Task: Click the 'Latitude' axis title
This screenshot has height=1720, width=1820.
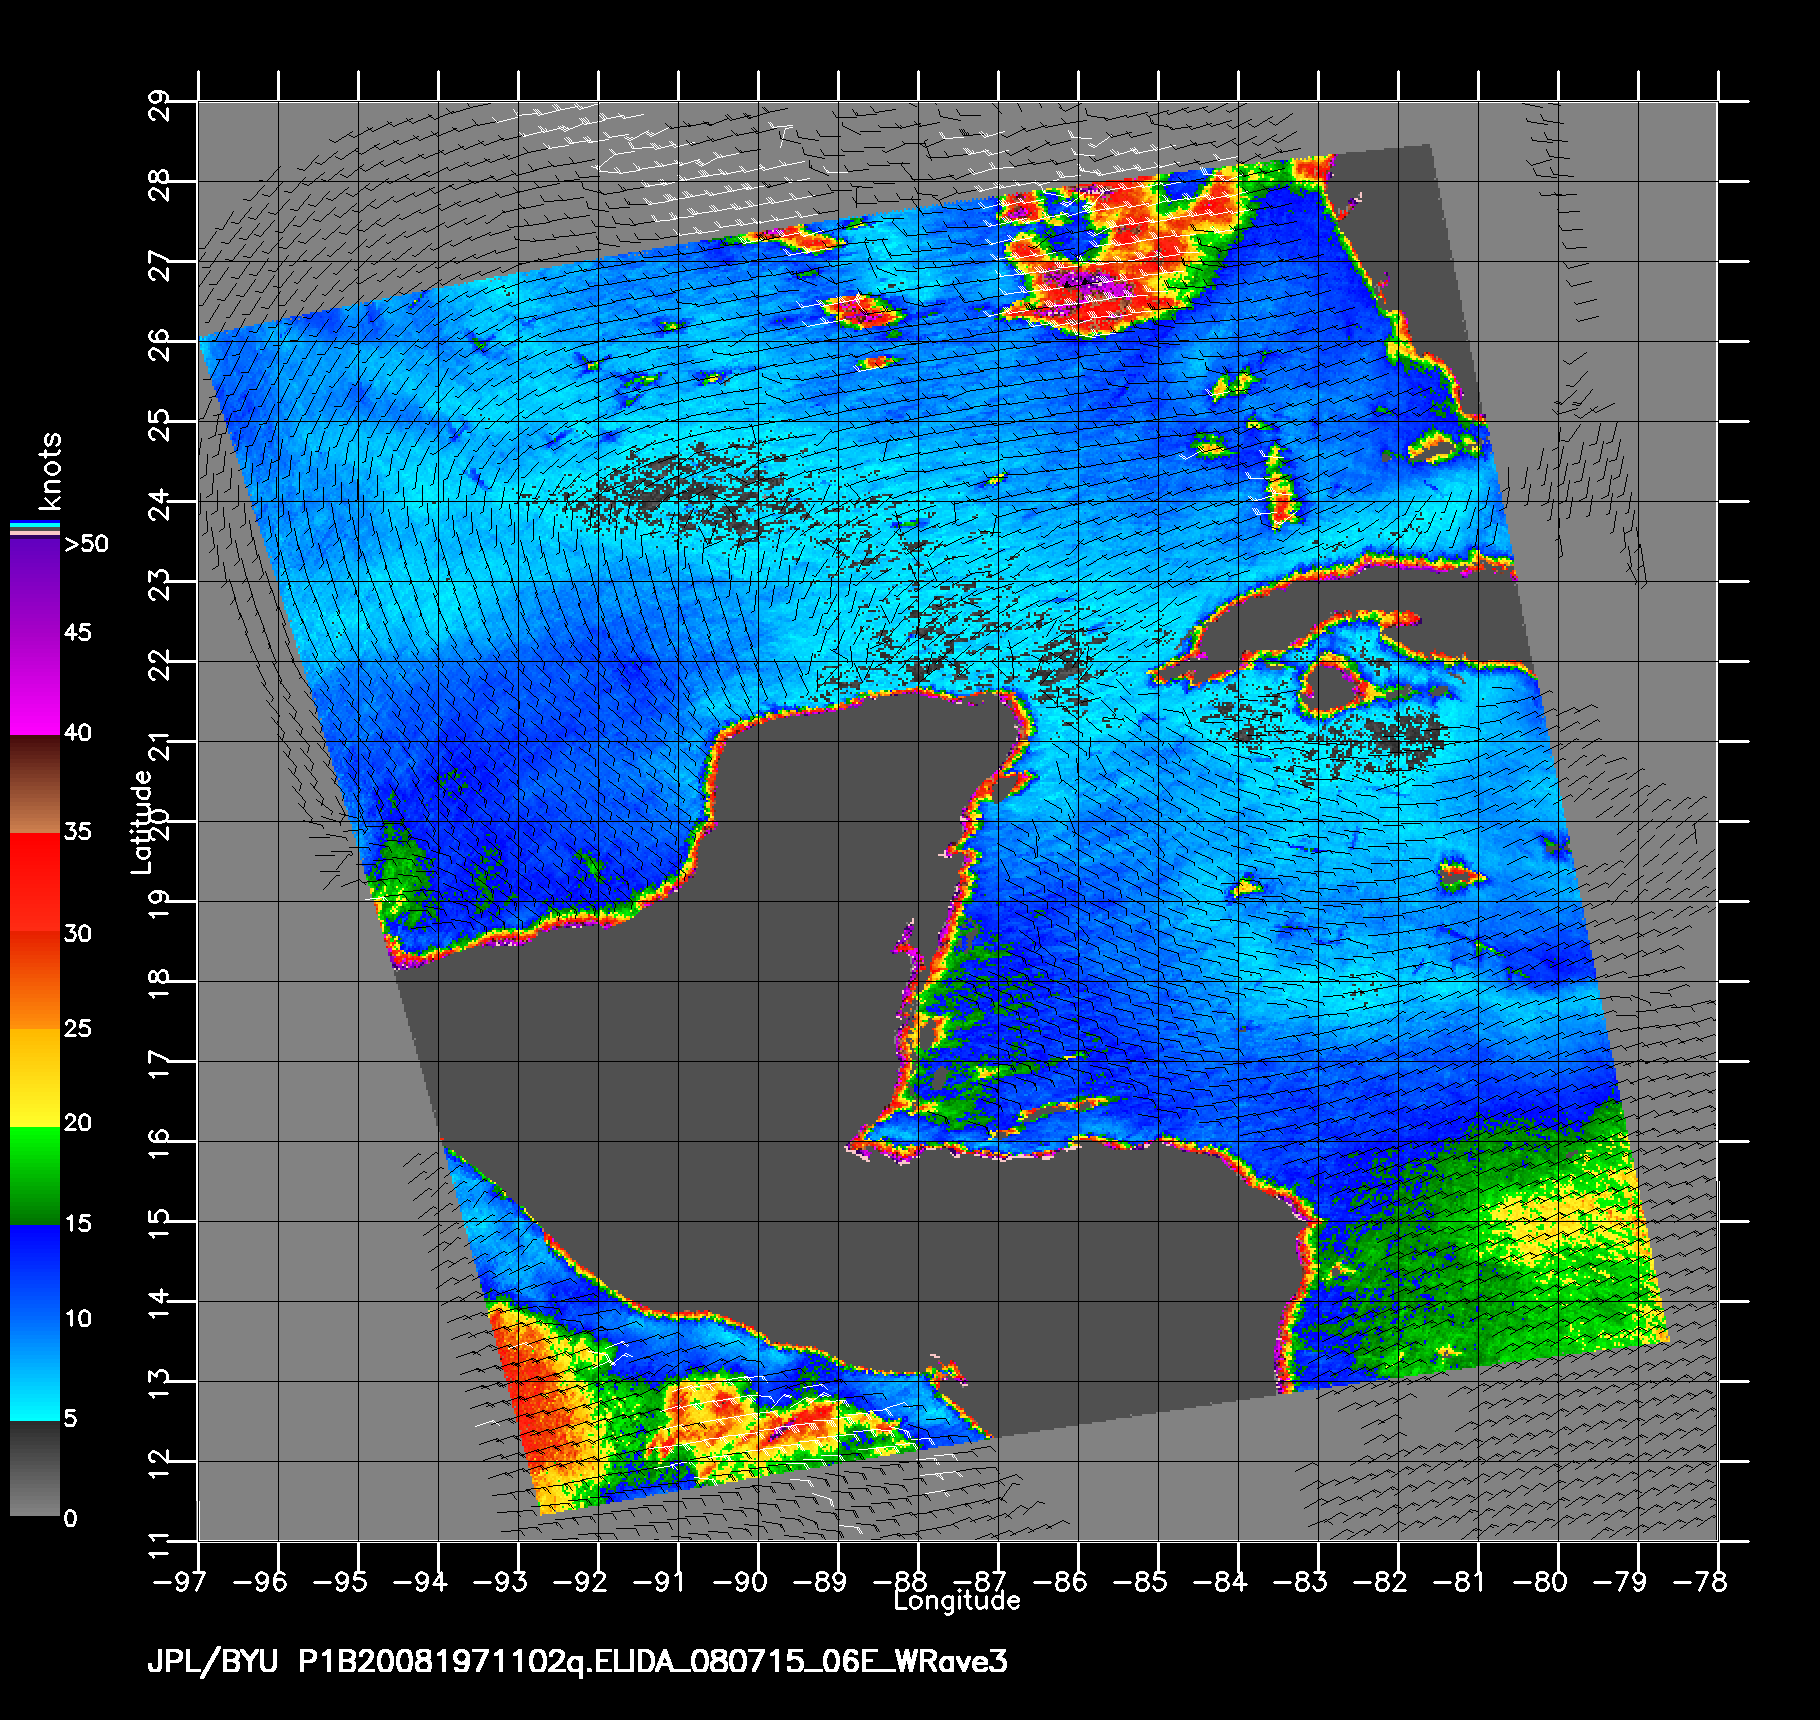Action: coord(142,821)
